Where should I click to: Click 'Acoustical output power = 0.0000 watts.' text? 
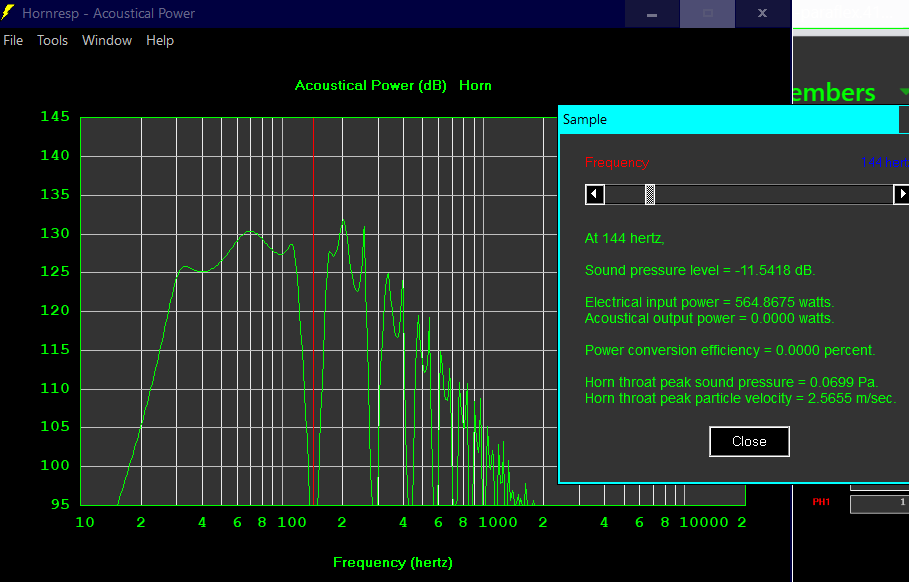click(709, 318)
